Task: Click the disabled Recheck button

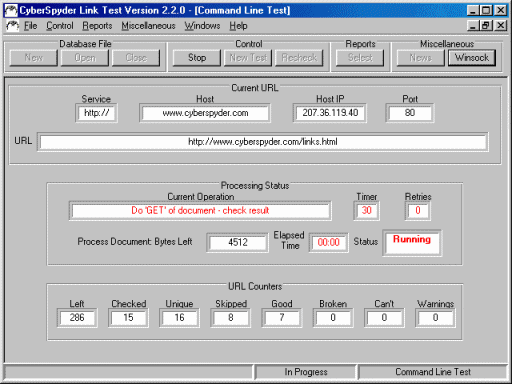Action: point(299,58)
